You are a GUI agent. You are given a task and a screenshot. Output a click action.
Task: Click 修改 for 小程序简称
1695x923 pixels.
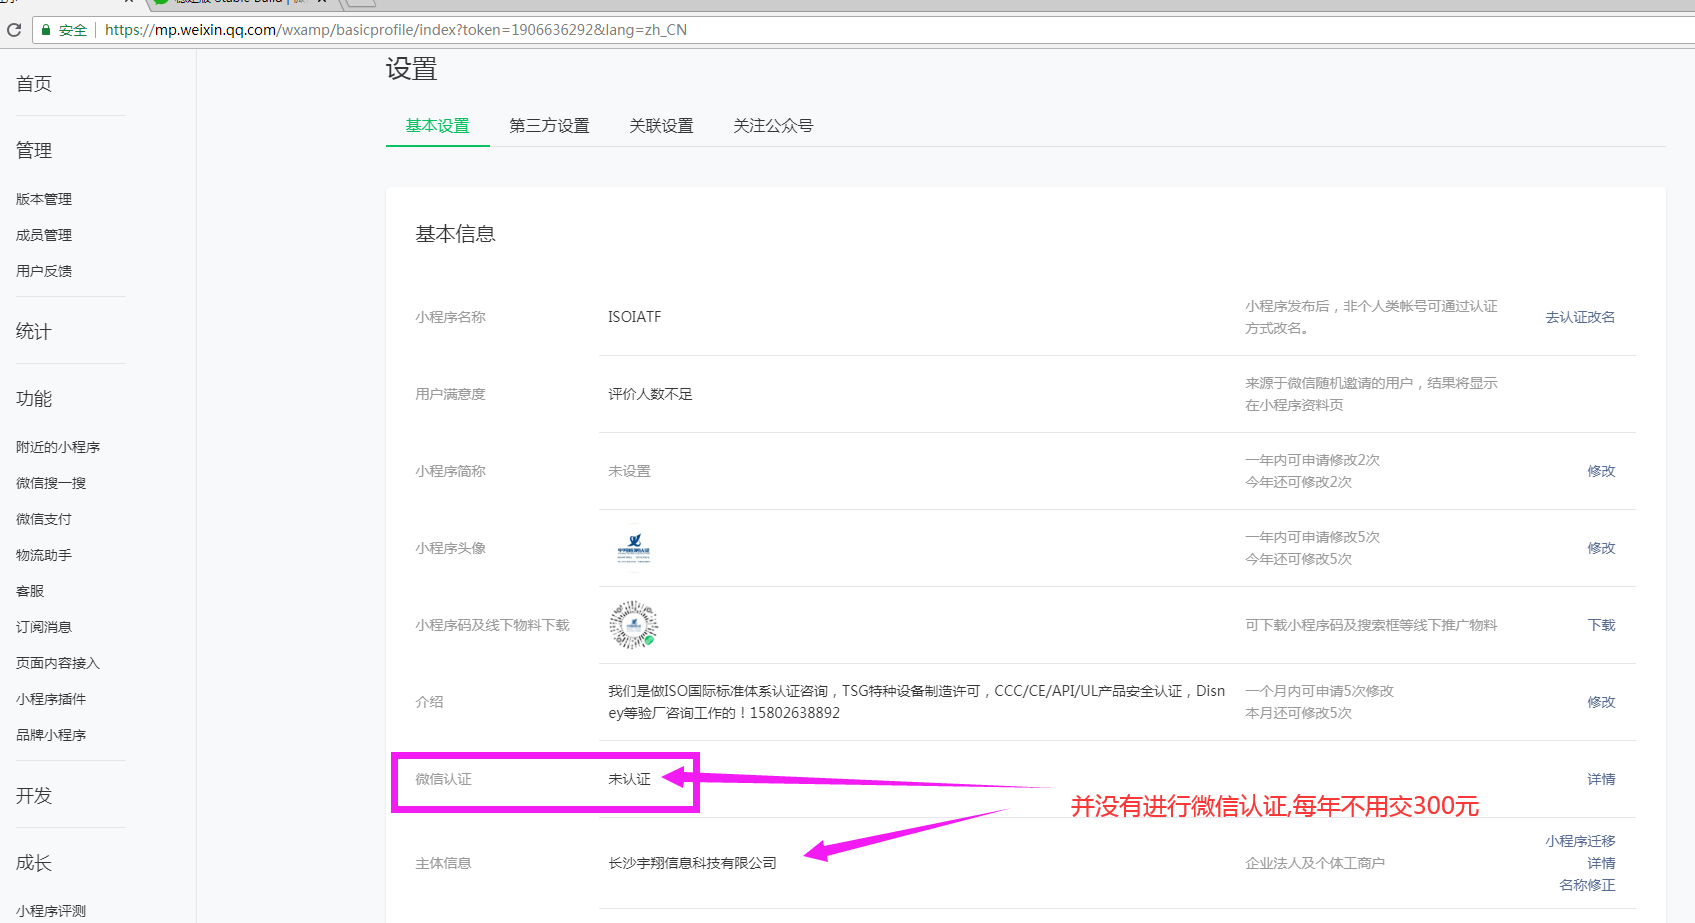tap(1601, 471)
